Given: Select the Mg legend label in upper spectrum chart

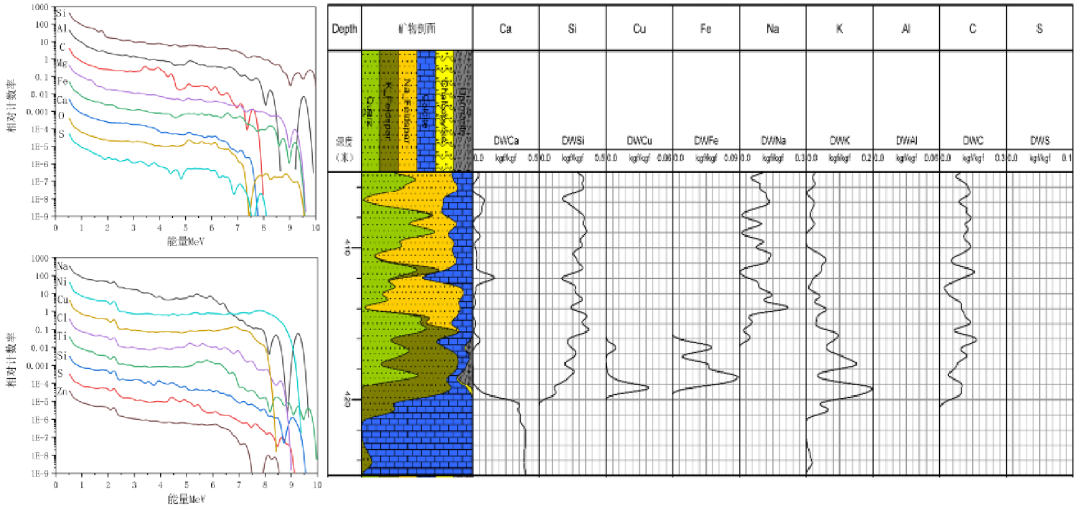Looking at the screenshot, I should 62,64.
